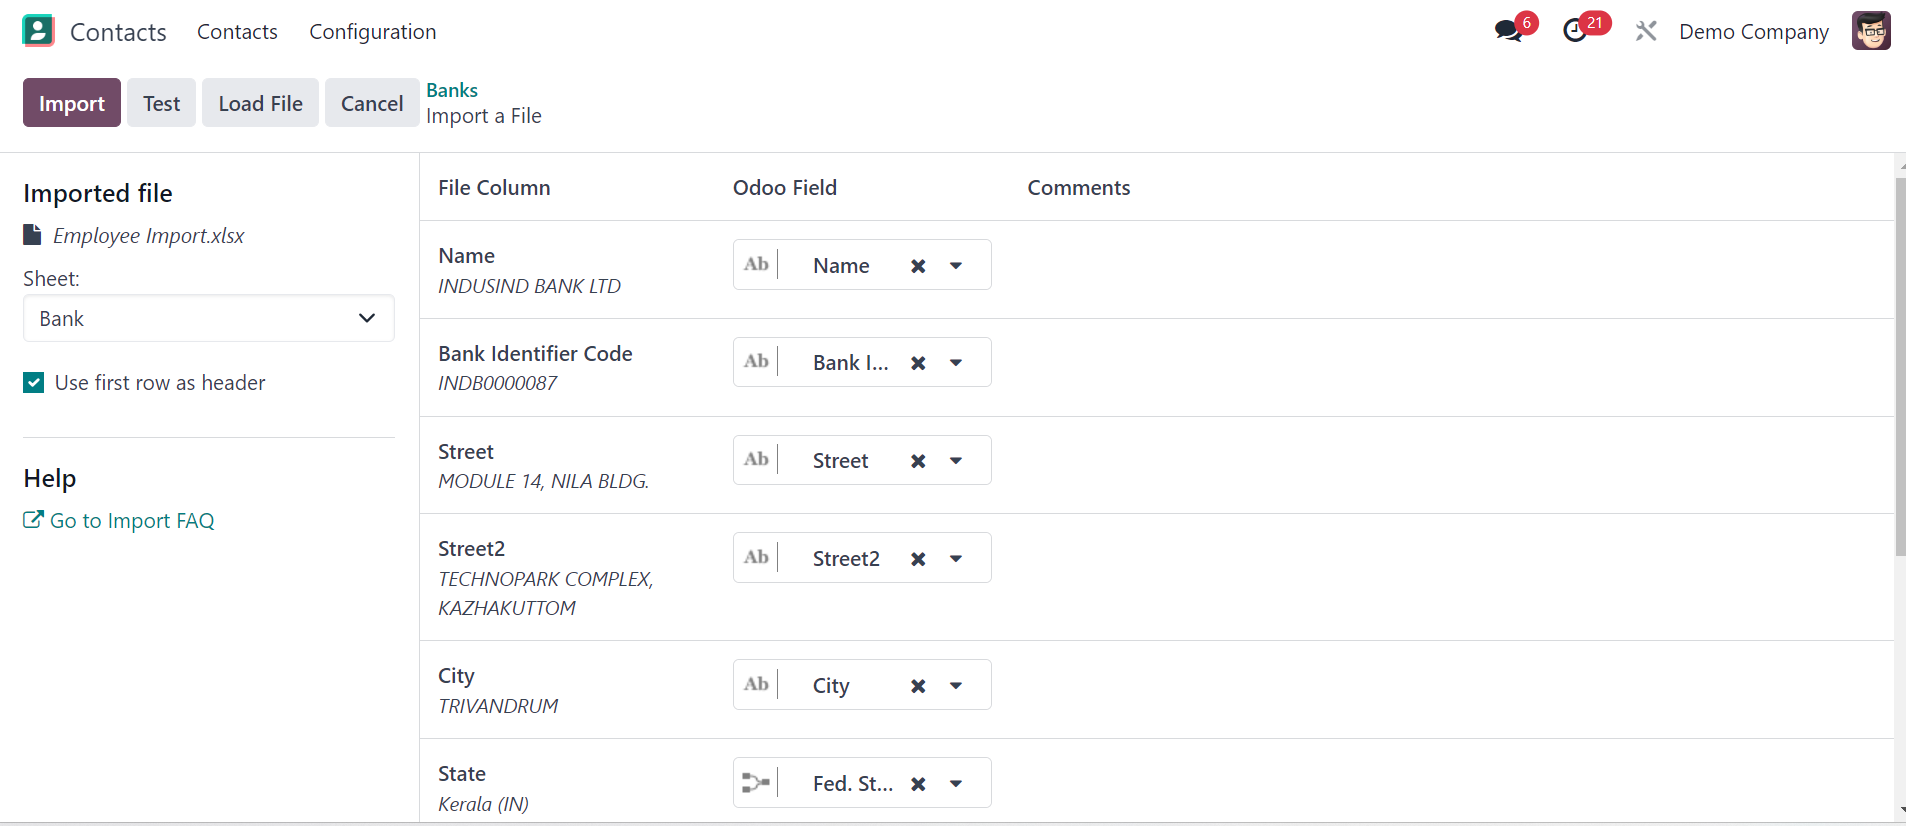Viewport: 1906px width, 826px height.
Task: Click the vertical scrollbar thumb
Action: click(1900, 367)
